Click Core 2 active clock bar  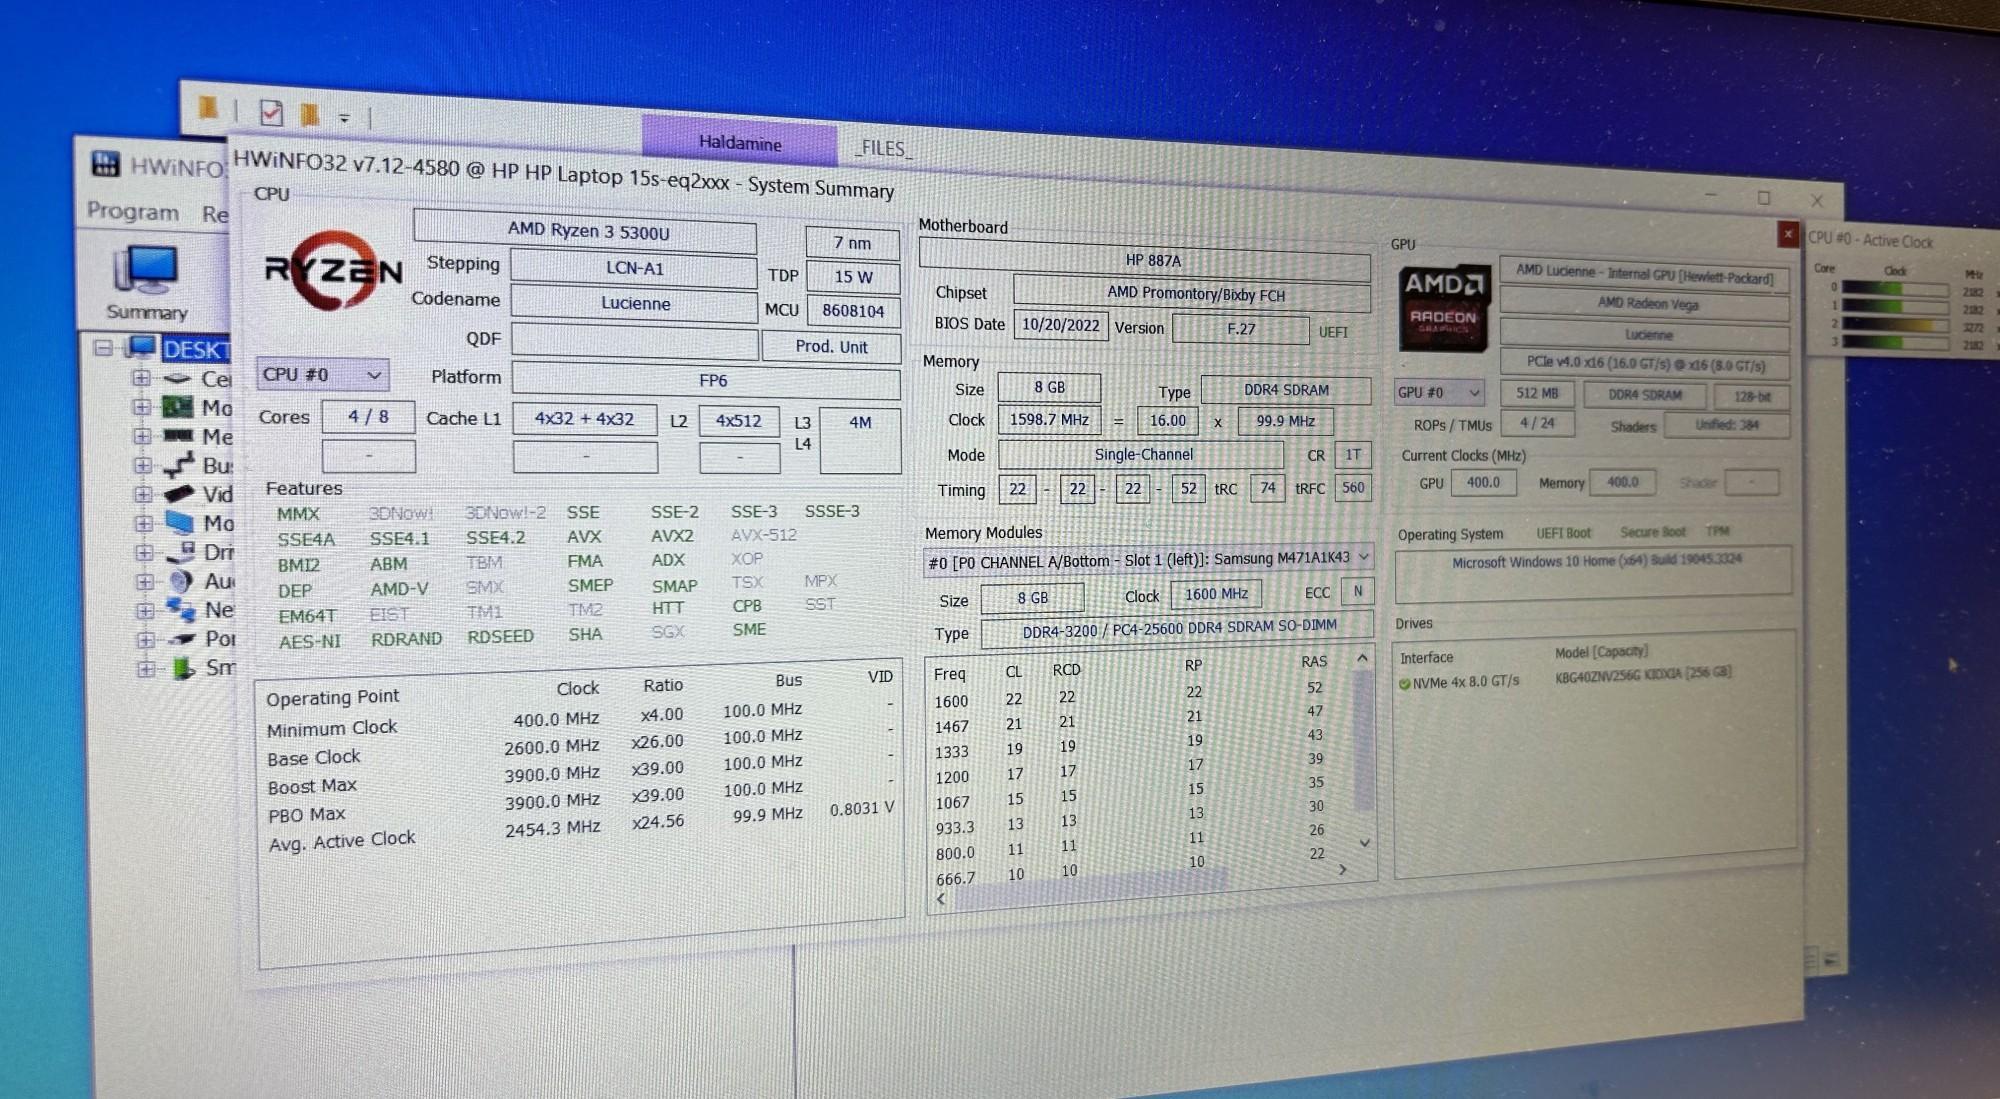tap(1894, 324)
